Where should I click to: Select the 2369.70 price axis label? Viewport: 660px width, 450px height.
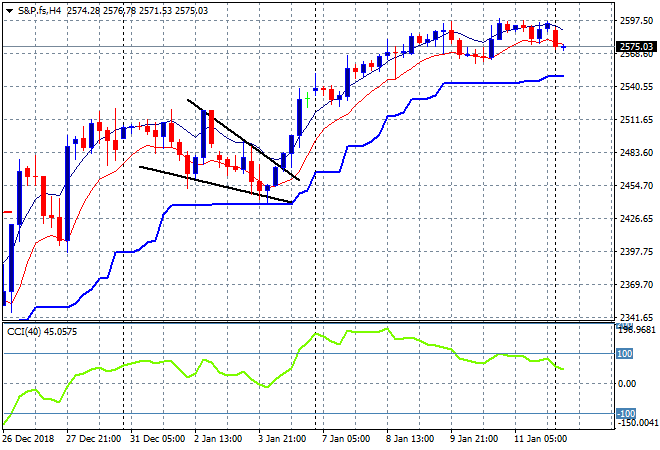pos(636,285)
